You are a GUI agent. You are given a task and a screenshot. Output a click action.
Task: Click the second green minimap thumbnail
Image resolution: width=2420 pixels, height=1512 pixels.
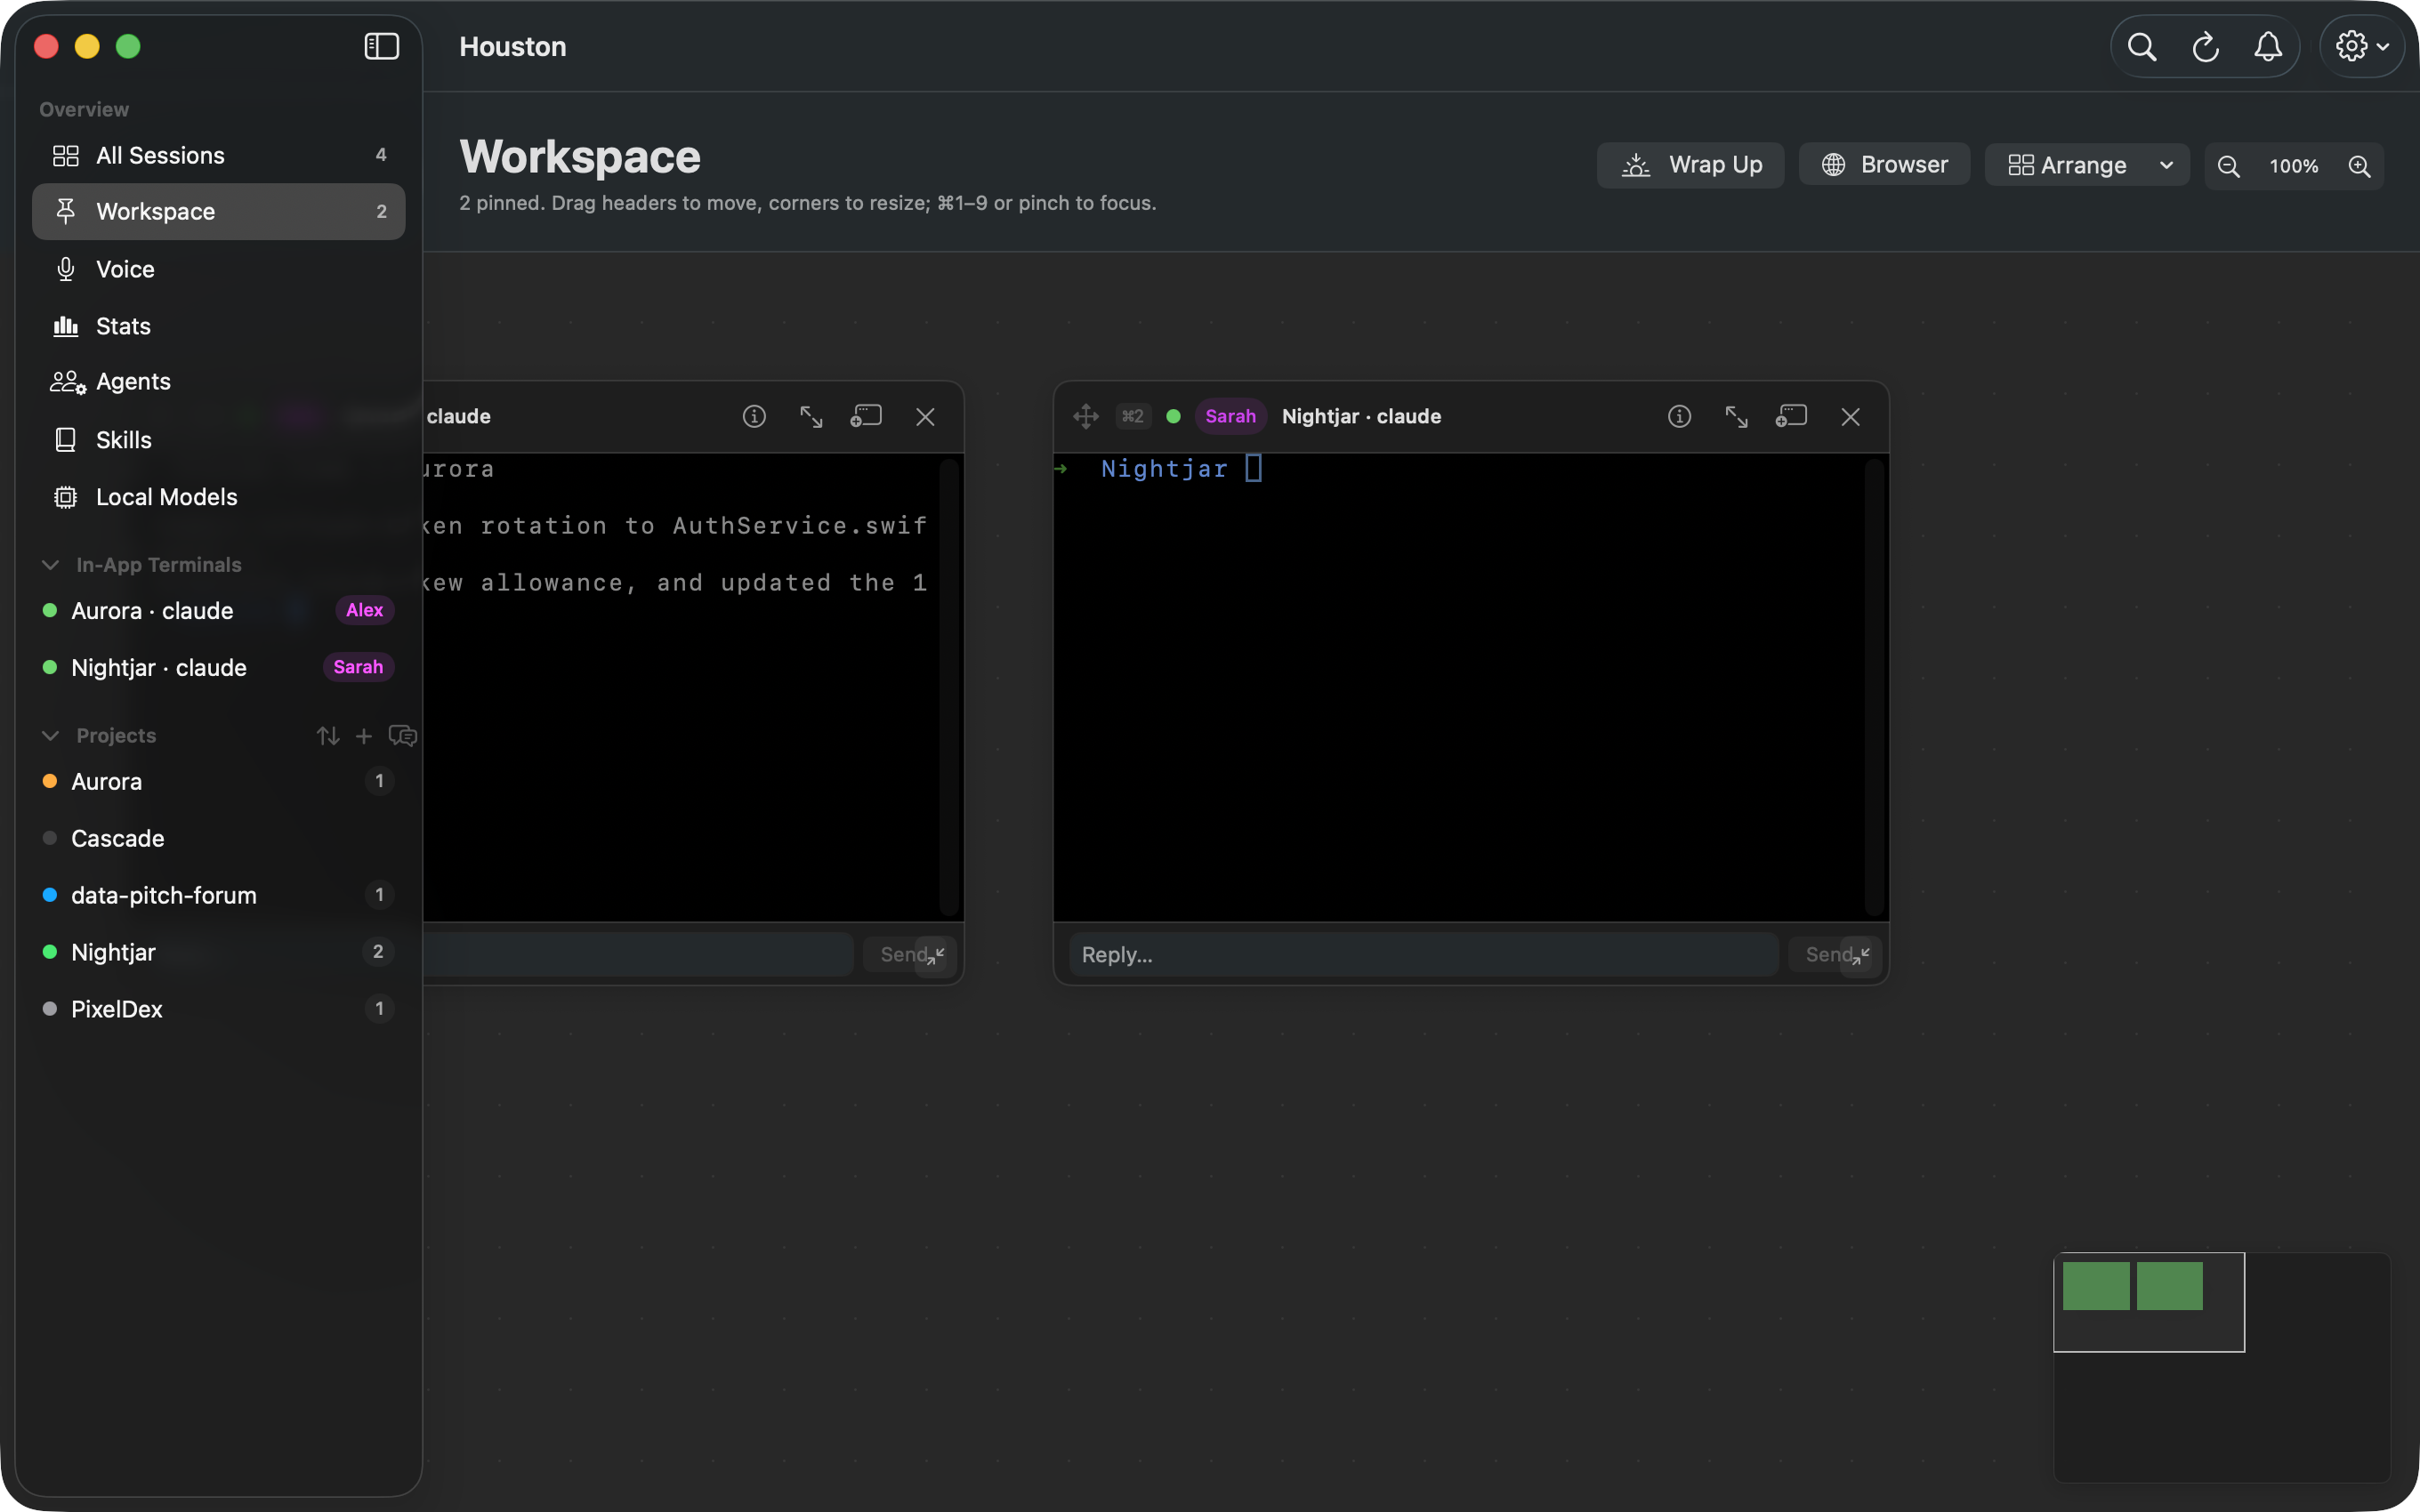[2170, 1286]
